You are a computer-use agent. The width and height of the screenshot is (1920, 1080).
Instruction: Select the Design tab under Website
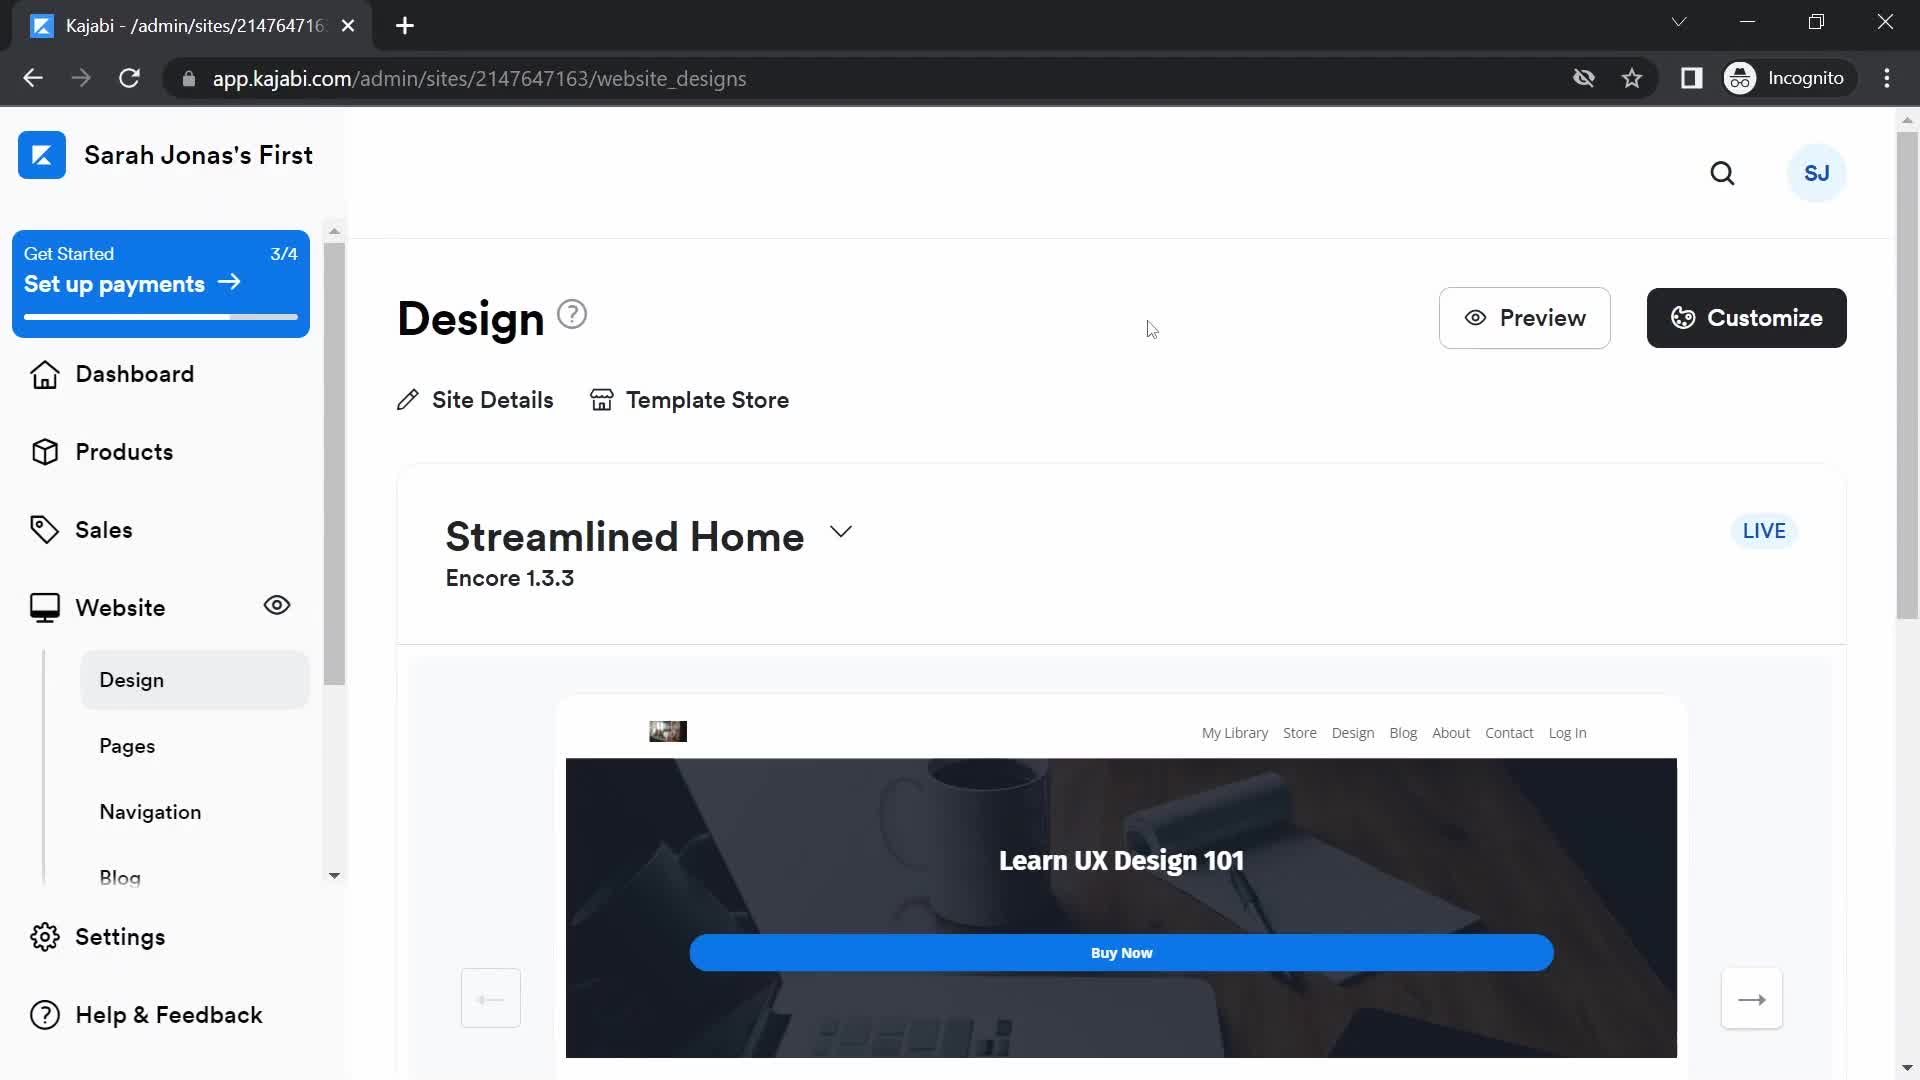pos(132,679)
